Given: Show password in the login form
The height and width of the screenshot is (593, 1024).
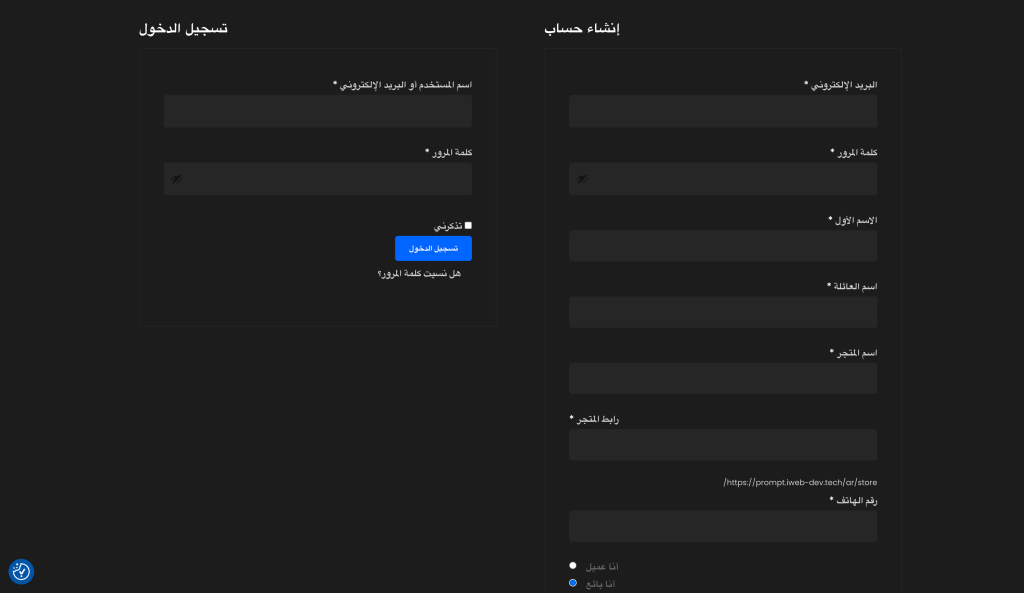Looking at the screenshot, I should point(177,179).
